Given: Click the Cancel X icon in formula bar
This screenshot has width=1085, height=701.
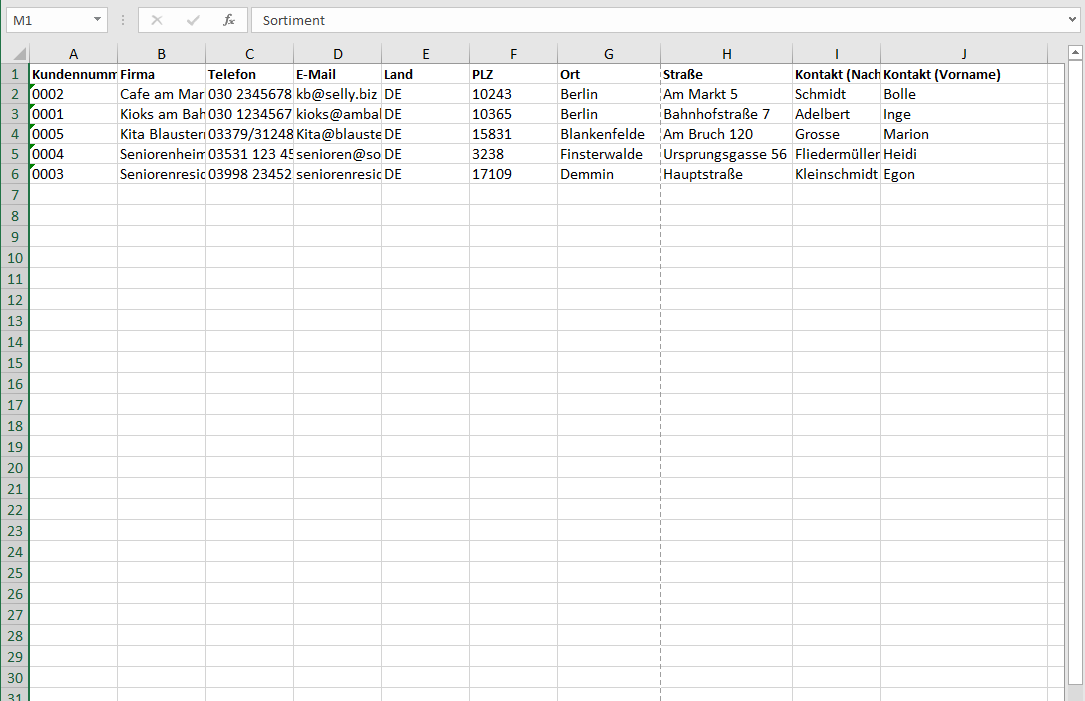Looking at the screenshot, I should (157, 20).
